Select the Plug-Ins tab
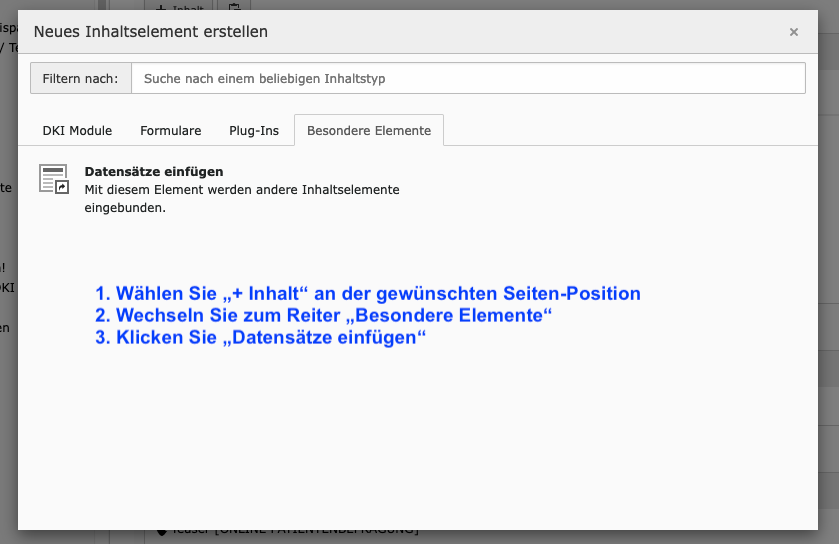 click(254, 131)
